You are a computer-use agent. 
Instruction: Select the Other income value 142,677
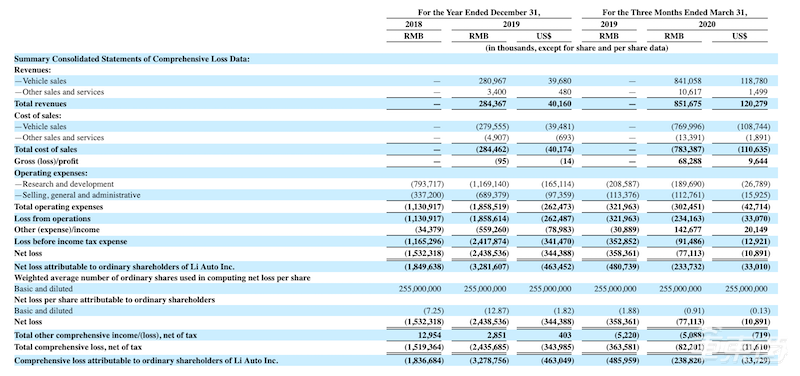[x=688, y=230]
